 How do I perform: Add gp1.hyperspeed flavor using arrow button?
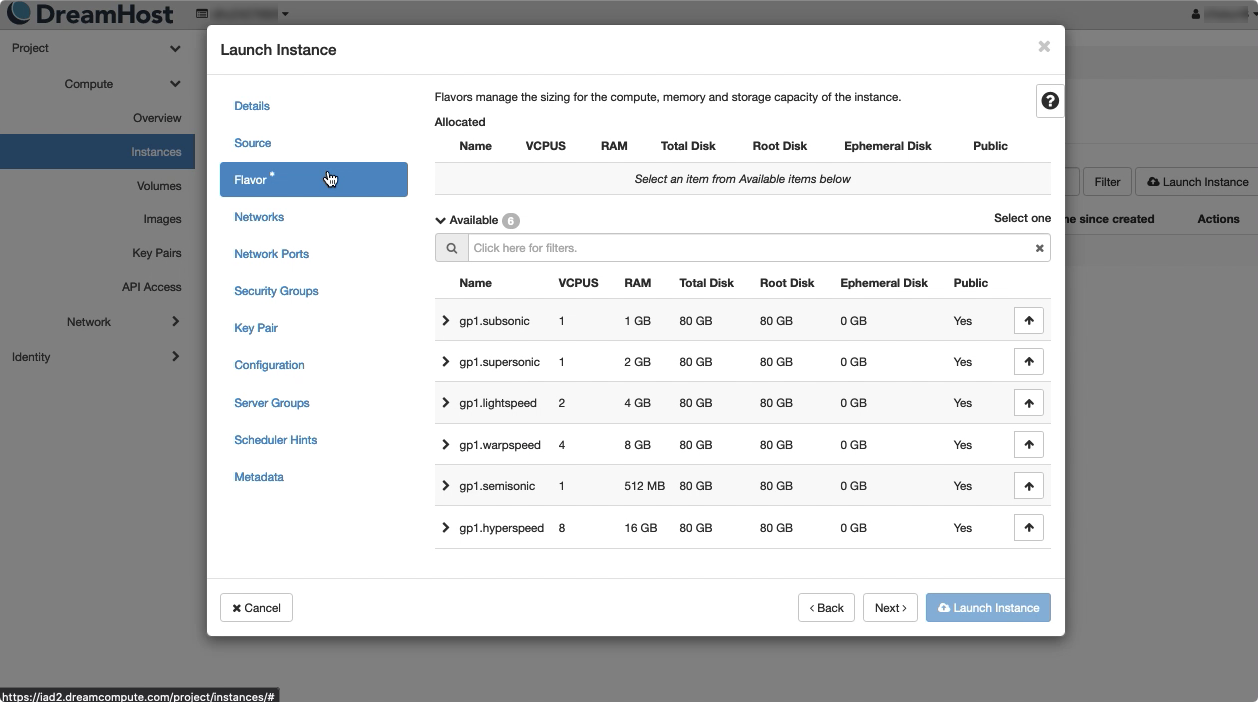pyautogui.click(x=1028, y=528)
